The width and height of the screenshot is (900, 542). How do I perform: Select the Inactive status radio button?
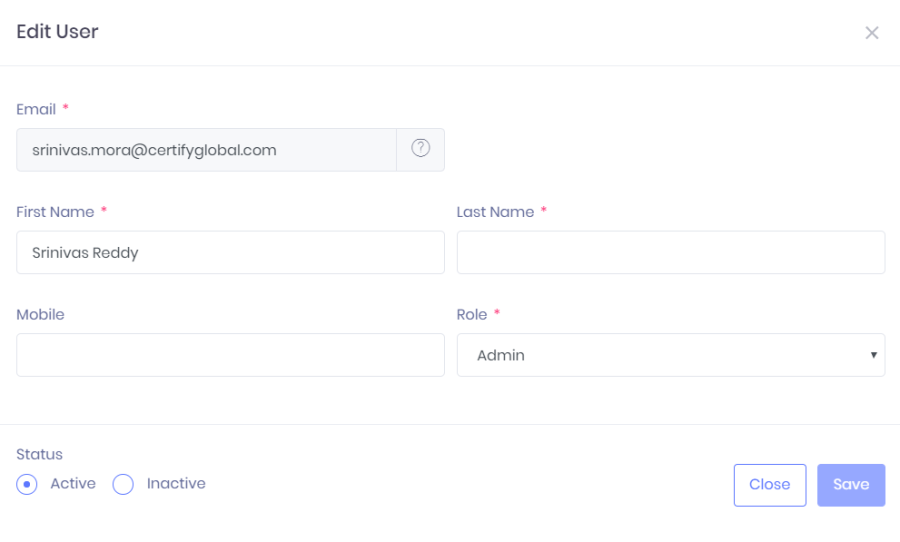pyautogui.click(x=123, y=484)
